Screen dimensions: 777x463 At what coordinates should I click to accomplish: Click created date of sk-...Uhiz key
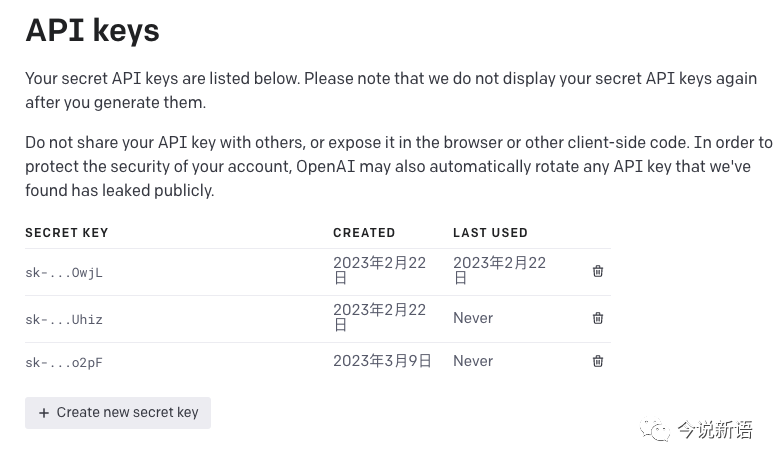380,317
